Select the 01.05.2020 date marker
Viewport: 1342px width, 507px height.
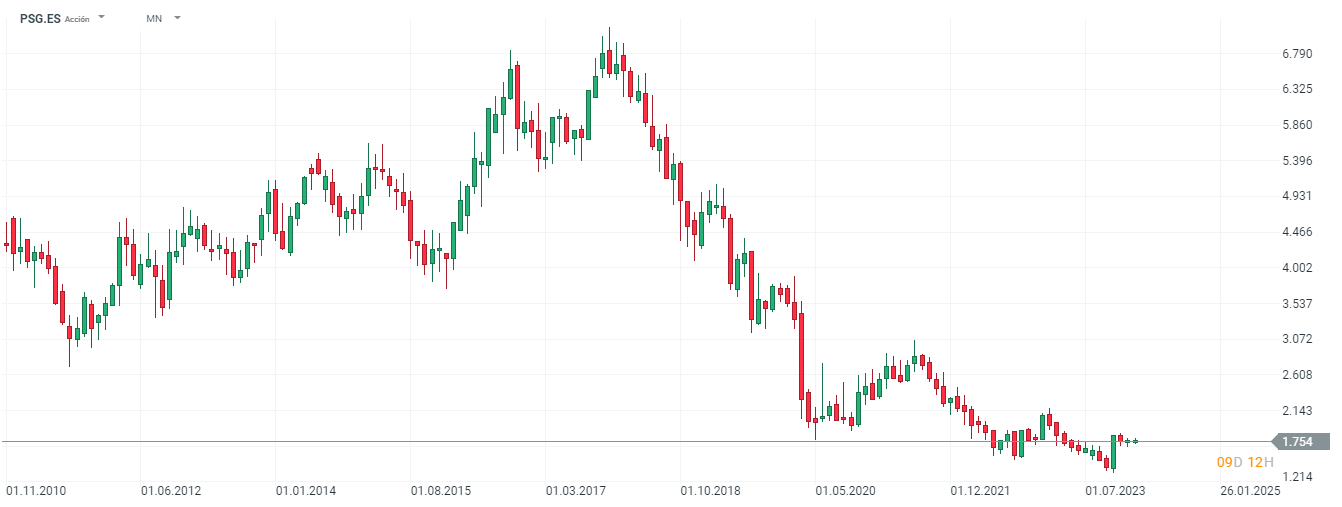click(846, 492)
